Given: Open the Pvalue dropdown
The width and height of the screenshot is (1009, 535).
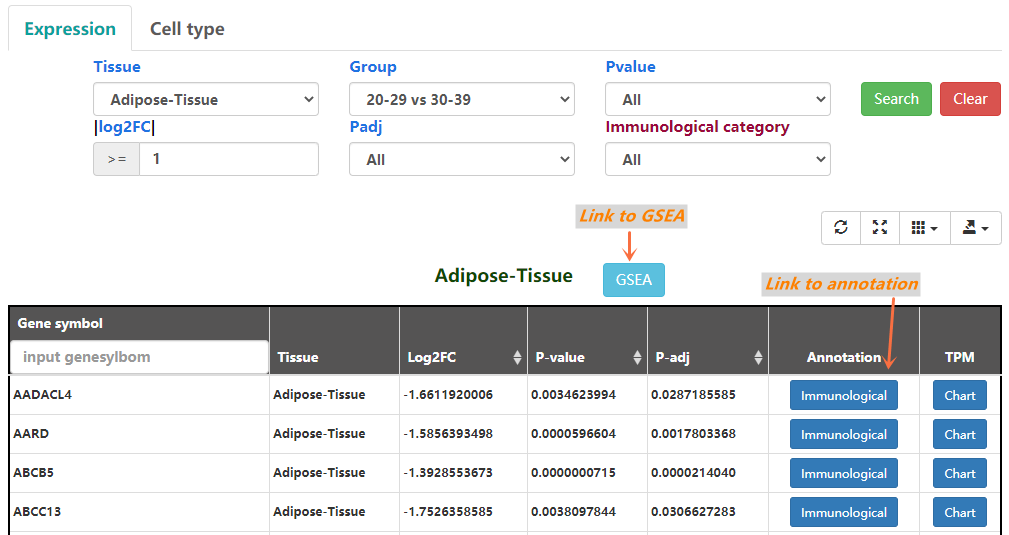Looking at the screenshot, I should tap(717, 99).
